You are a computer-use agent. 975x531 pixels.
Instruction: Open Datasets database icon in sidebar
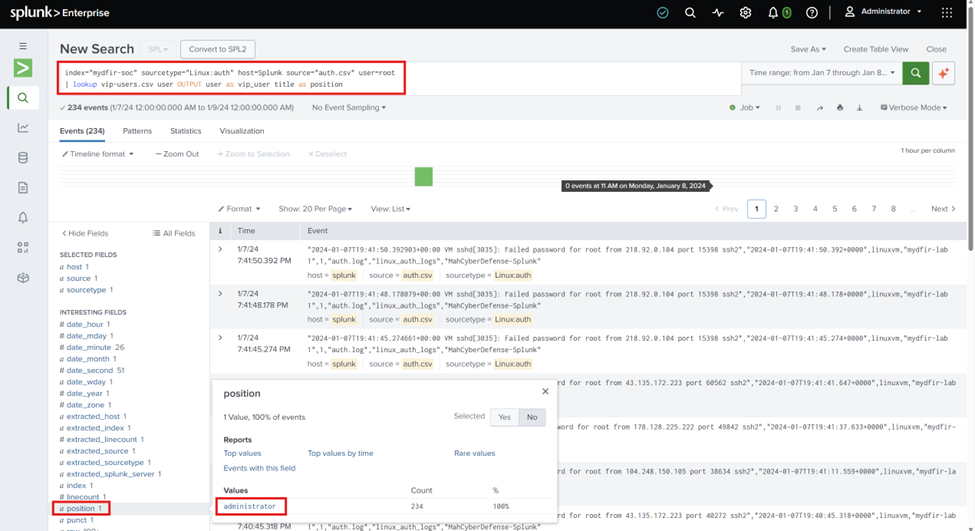(23, 157)
